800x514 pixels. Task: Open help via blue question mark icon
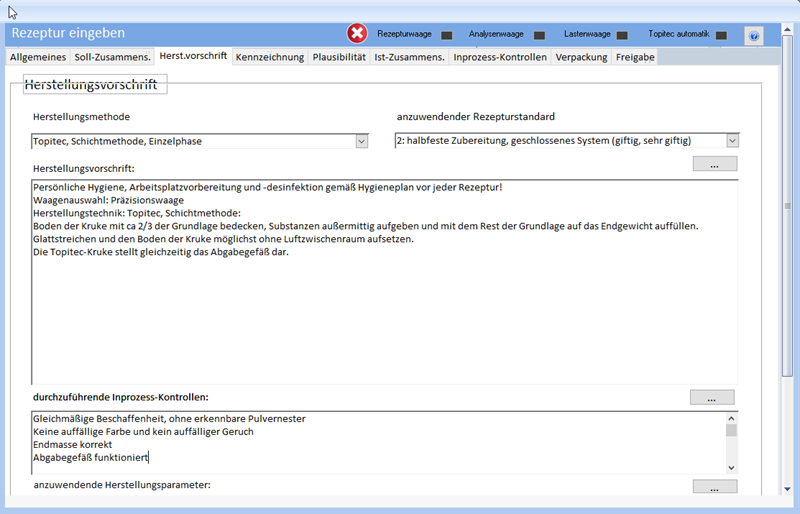(754, 36)
